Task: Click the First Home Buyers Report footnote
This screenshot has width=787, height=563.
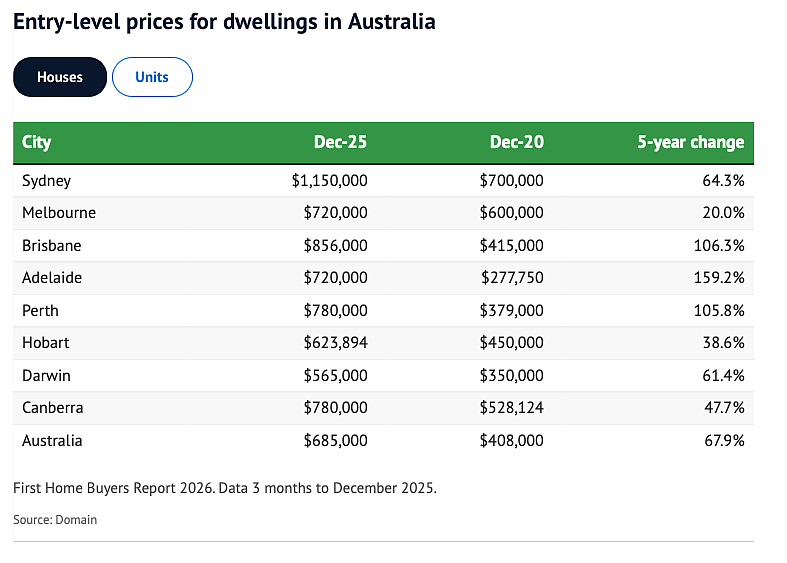Action: [x=225, y=488]
